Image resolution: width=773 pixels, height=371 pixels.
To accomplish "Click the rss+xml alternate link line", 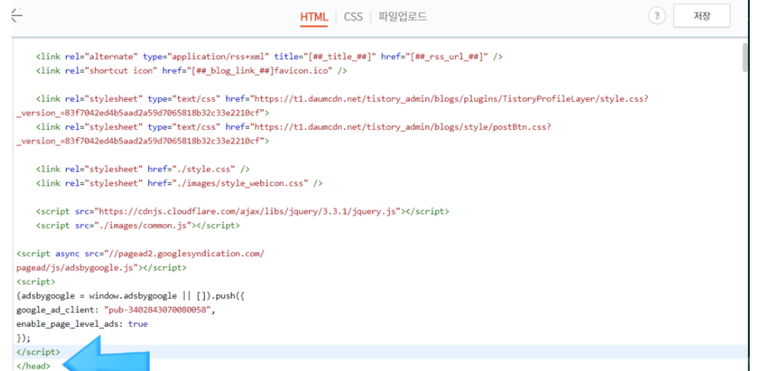I will point(269,57).
